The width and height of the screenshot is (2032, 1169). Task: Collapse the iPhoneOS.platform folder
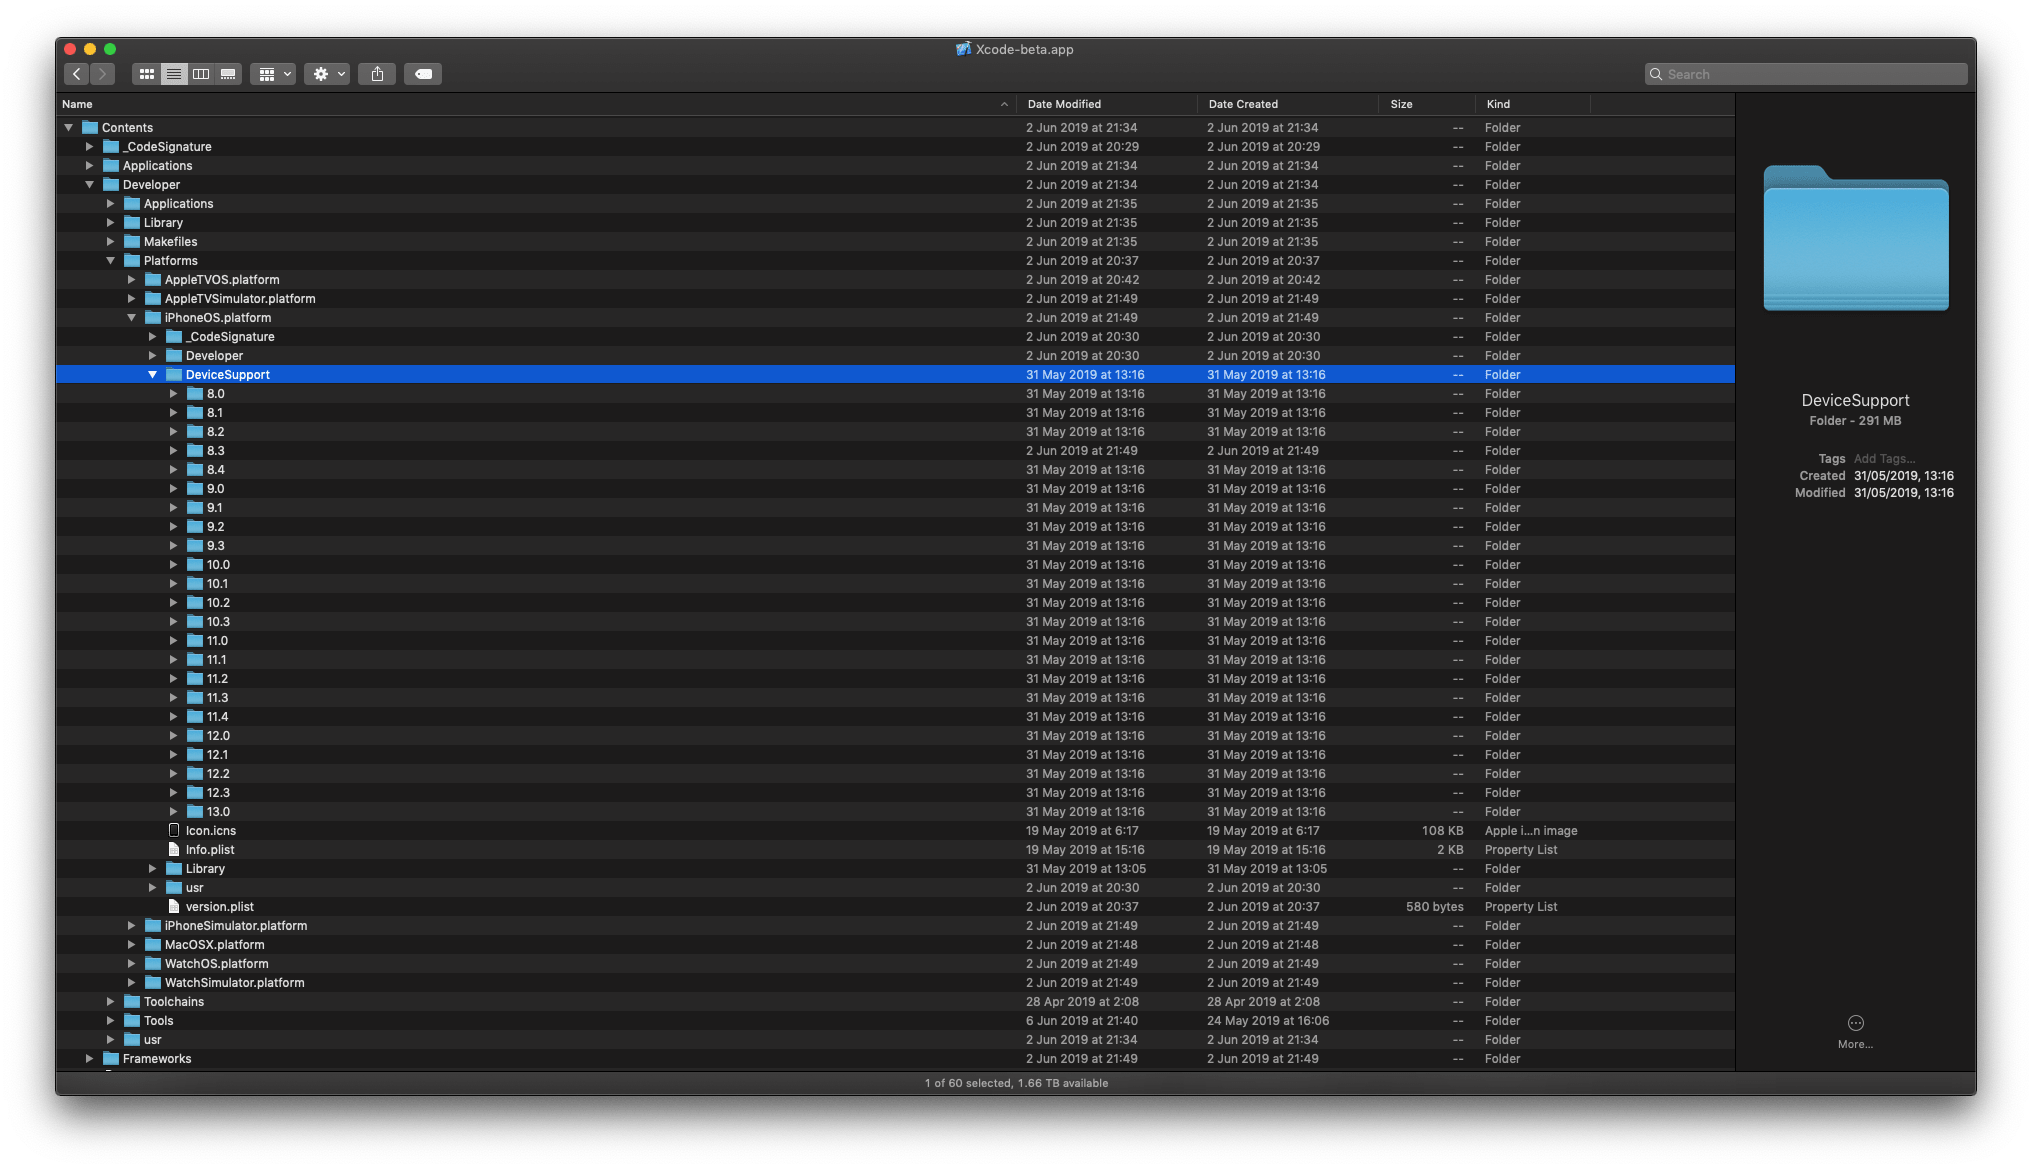[132, 318]
